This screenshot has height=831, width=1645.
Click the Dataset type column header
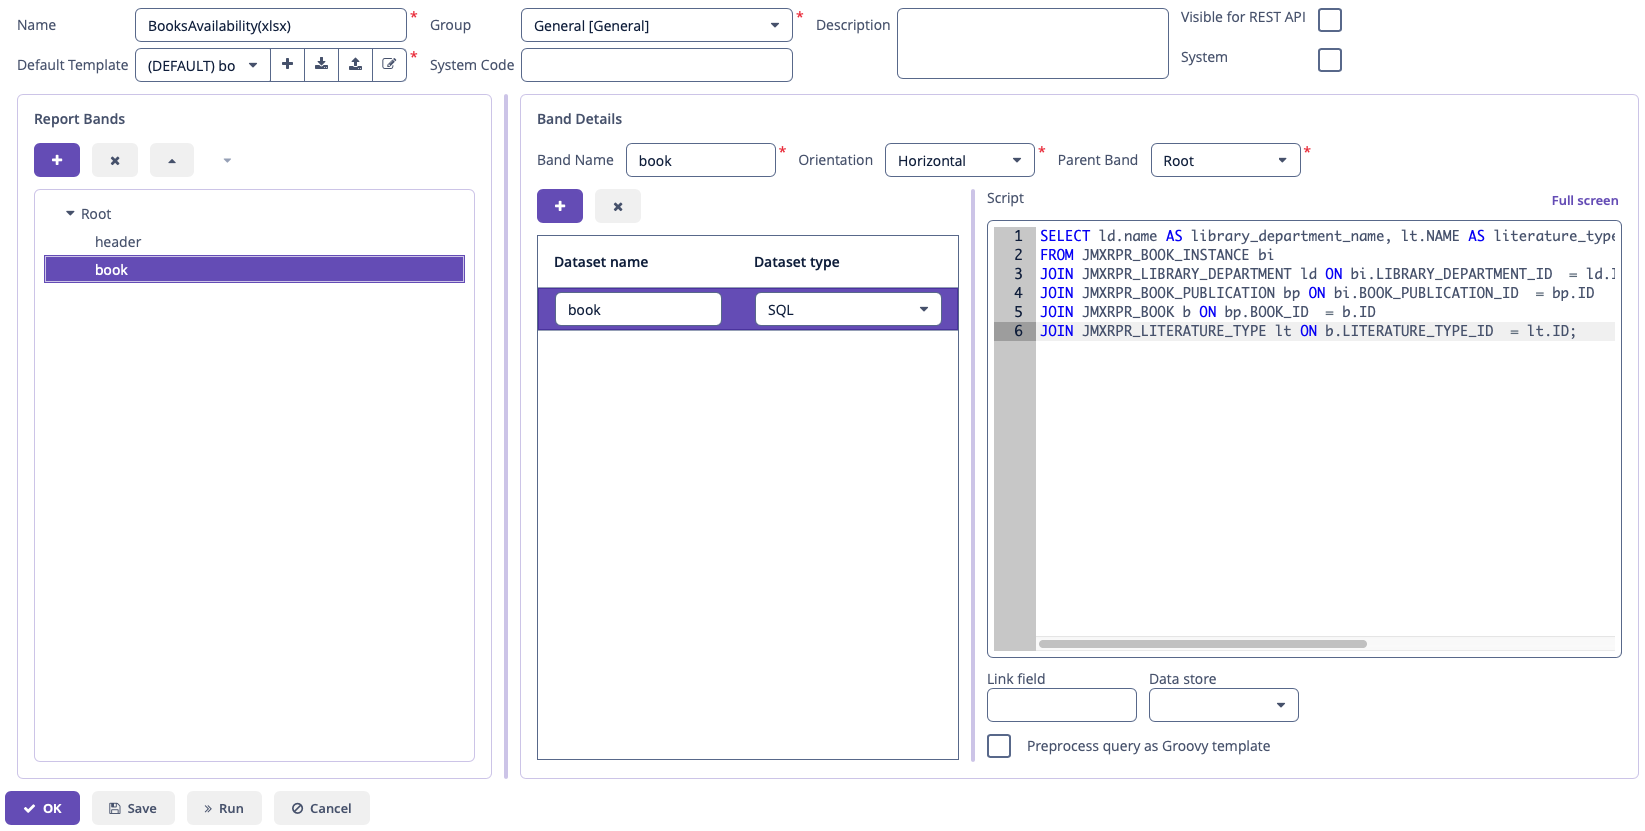(x=797, y=262)
